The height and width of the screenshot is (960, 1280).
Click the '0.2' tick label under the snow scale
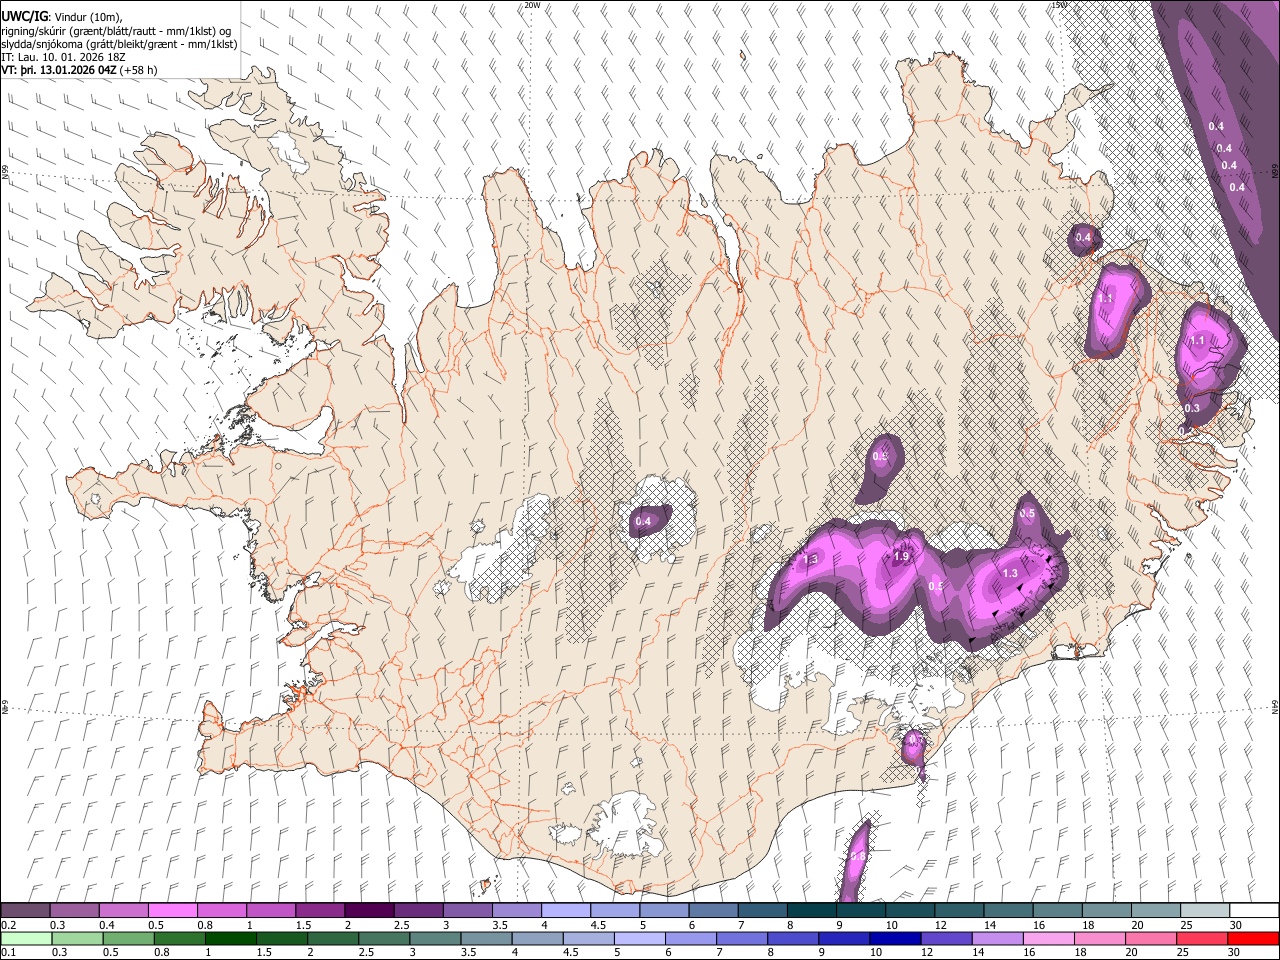(8, 924)
